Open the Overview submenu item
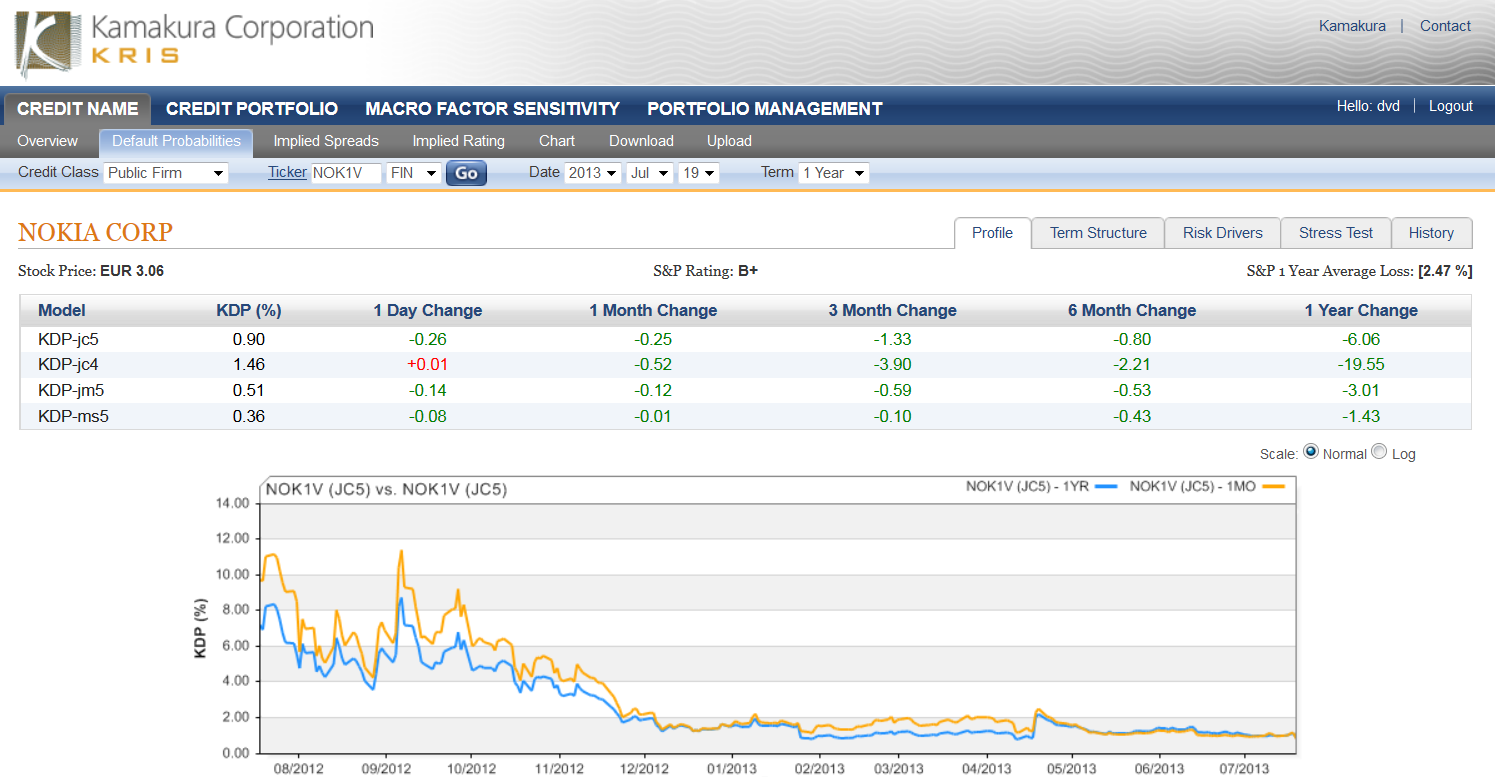The width and height of the screenshot is (1495, 777). click(47, 141)
